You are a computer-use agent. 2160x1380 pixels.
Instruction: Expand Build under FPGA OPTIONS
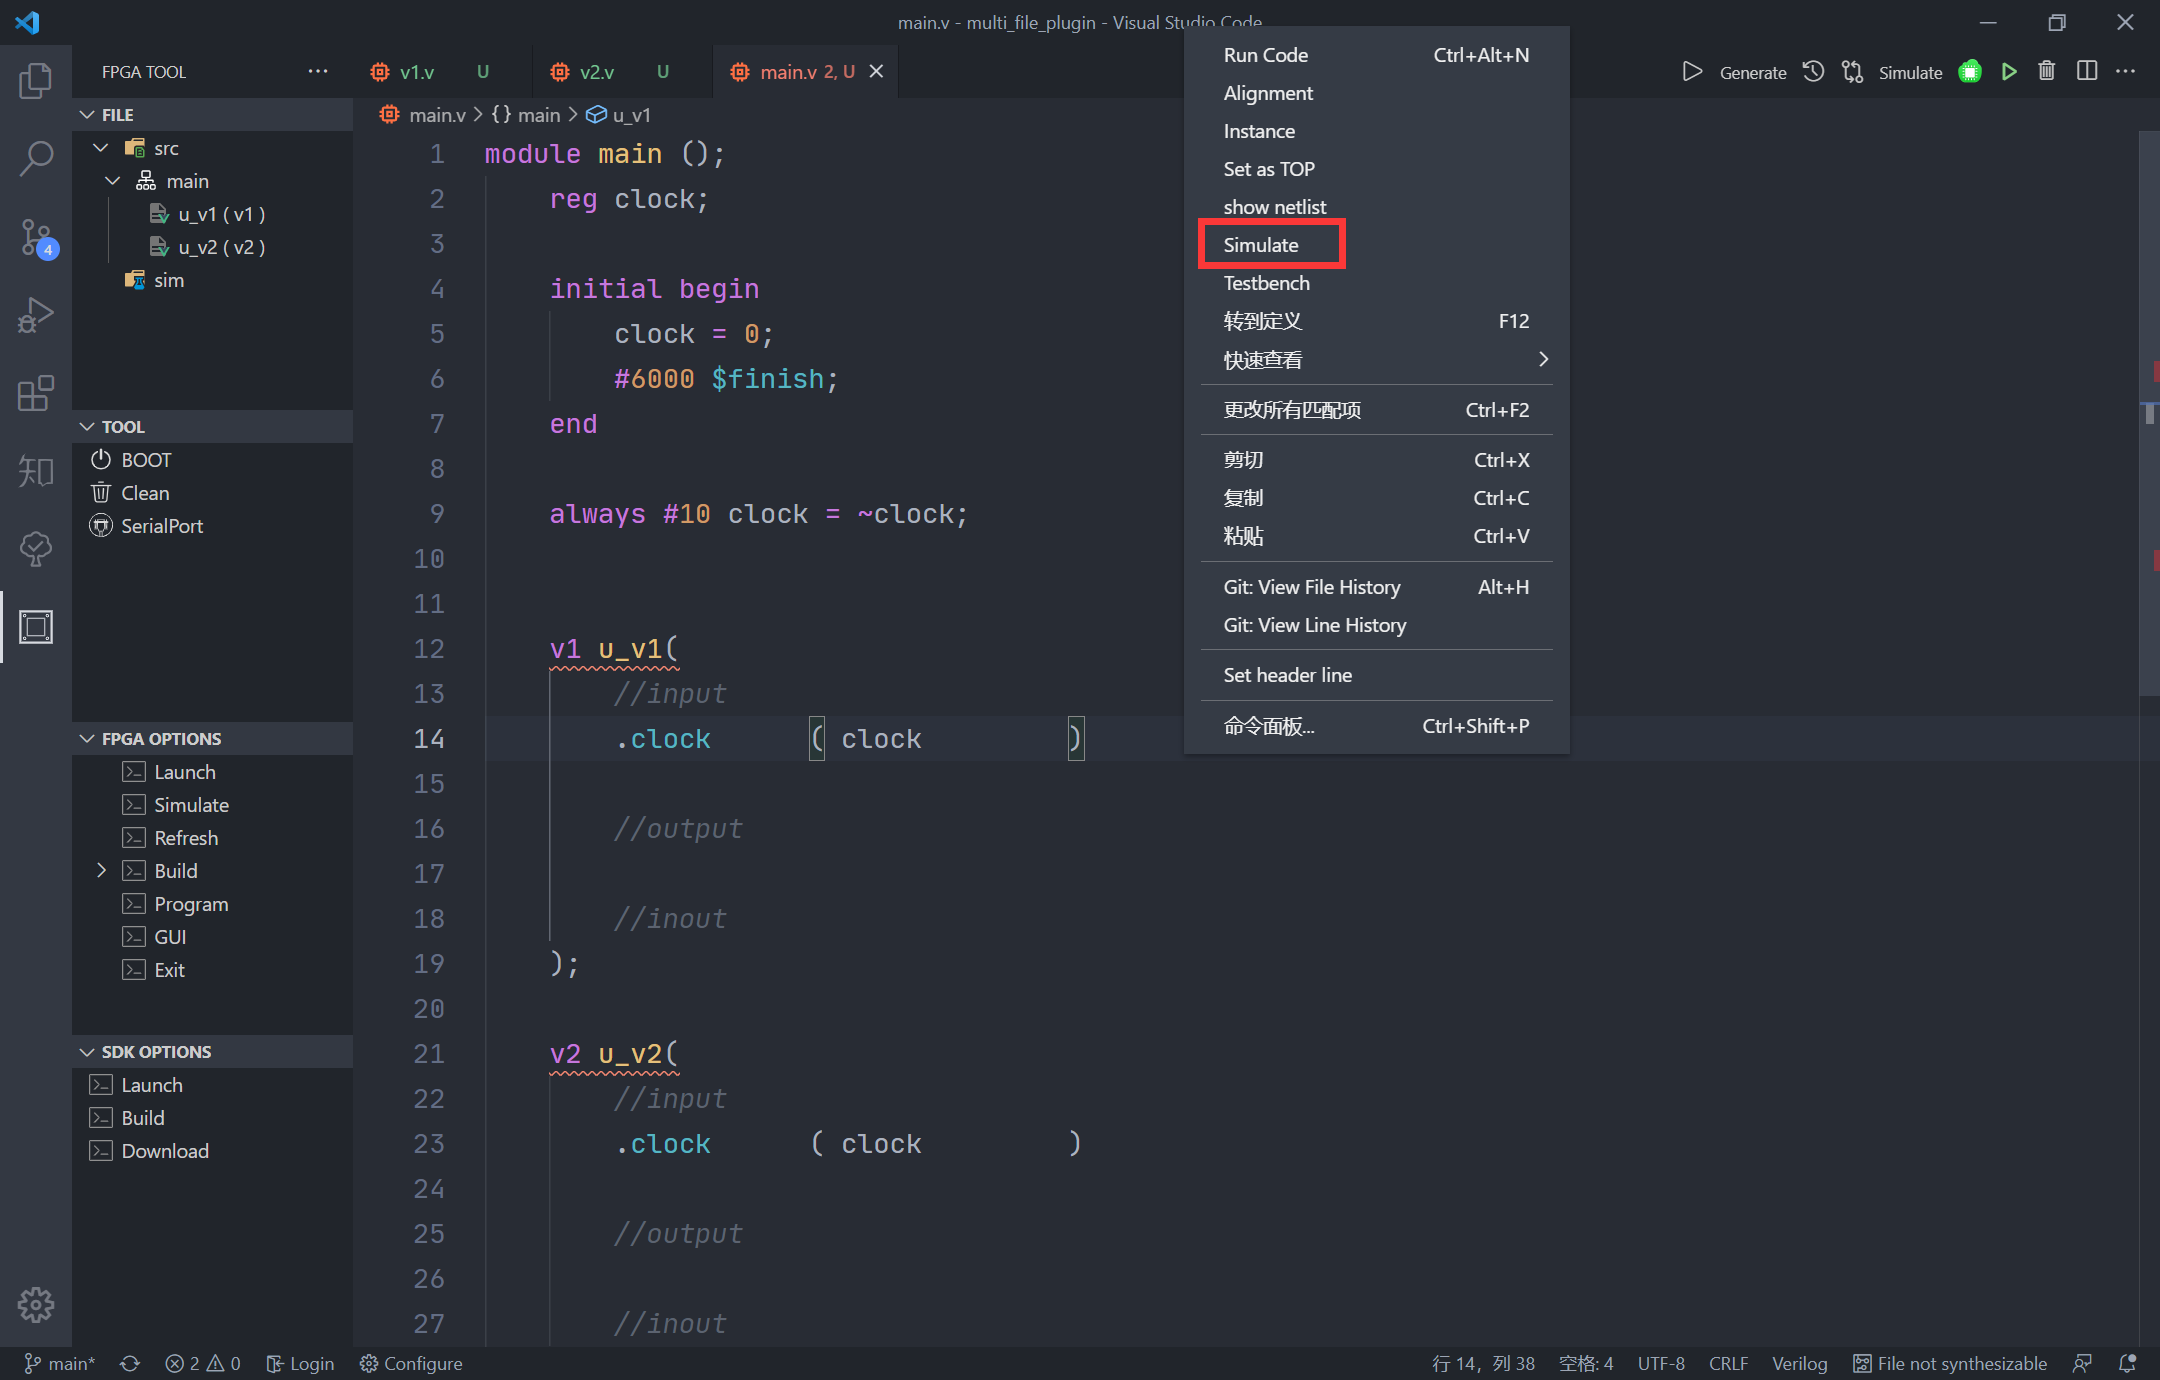click(100, 870)
